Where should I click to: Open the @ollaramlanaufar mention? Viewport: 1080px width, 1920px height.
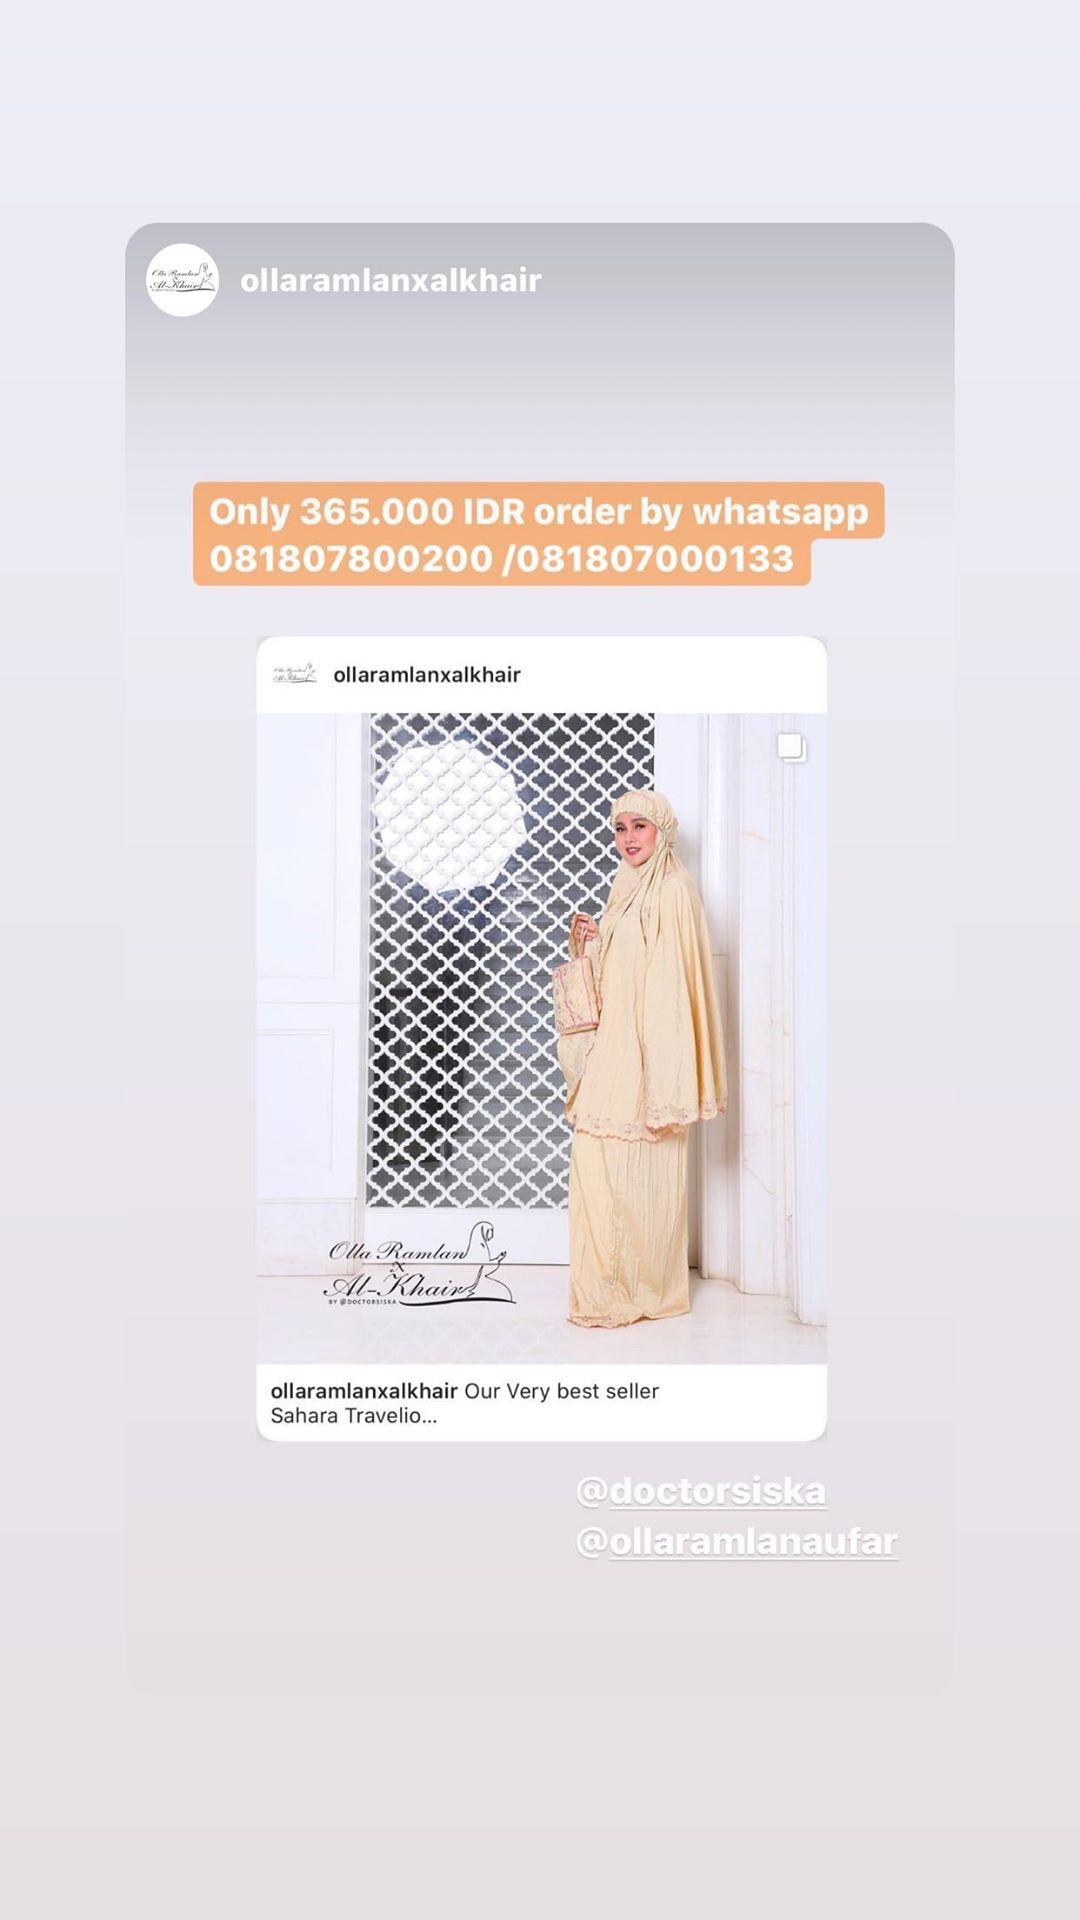click(737, 1541)
